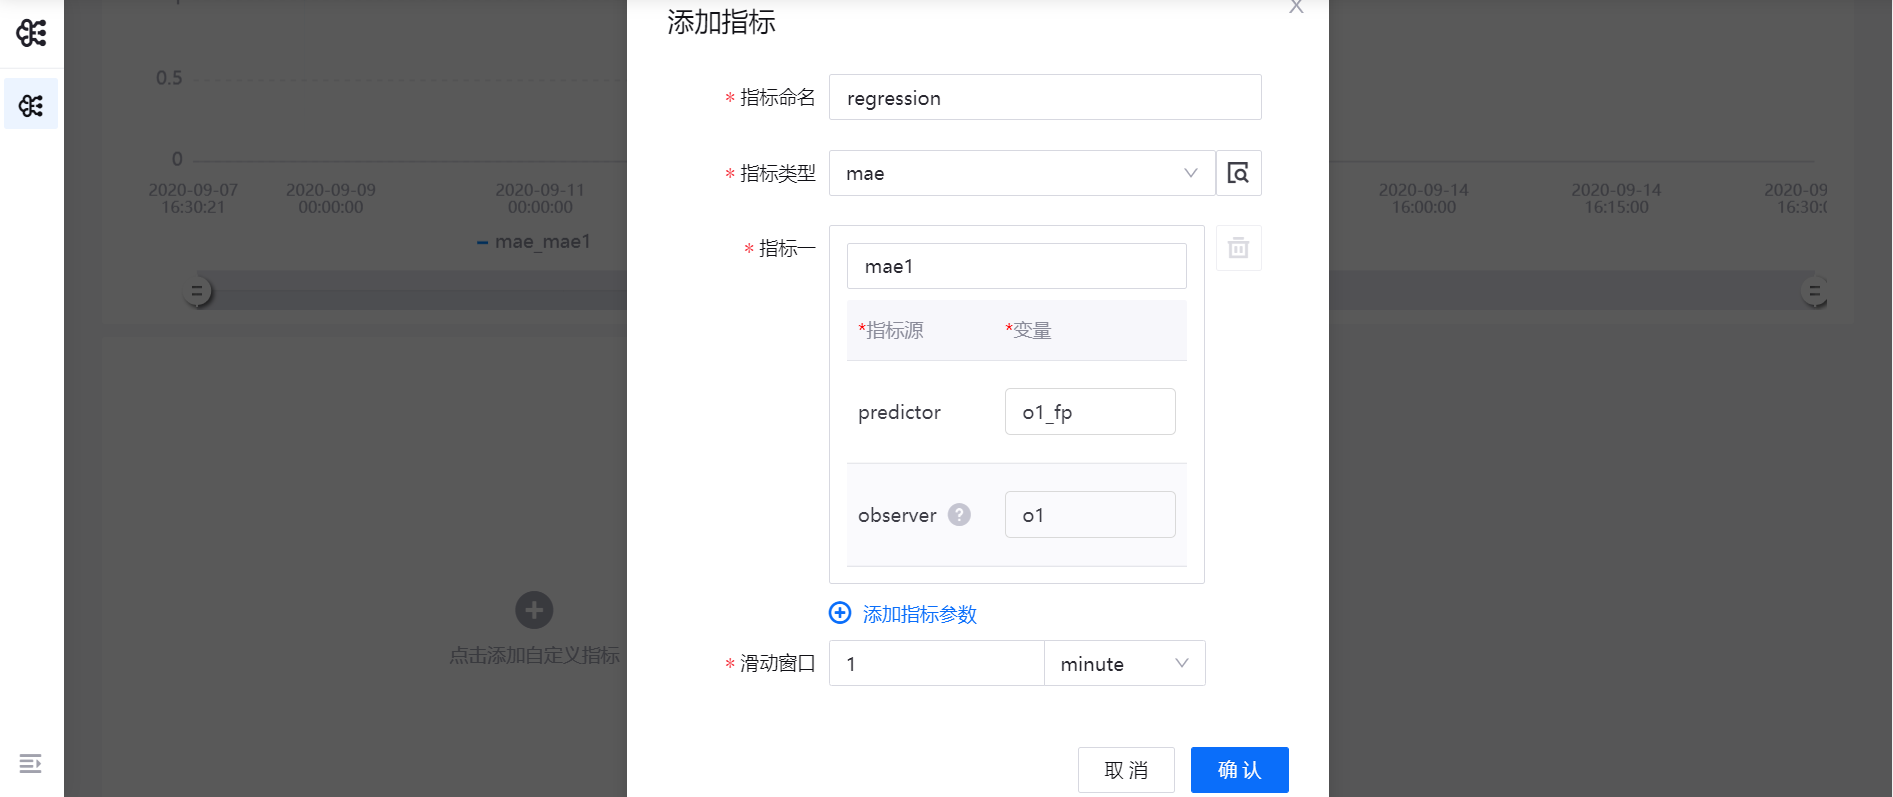Click the mae1 metric input field
This screenshot has width=1893, height=797.
pos(1016,266)
